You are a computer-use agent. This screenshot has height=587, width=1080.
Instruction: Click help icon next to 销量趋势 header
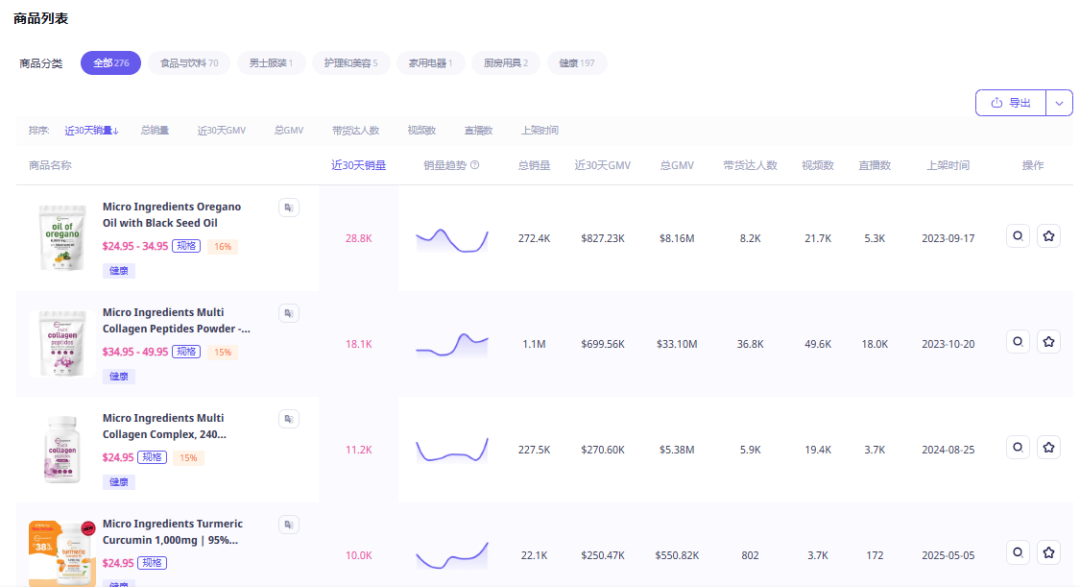[x=475, y=166]
